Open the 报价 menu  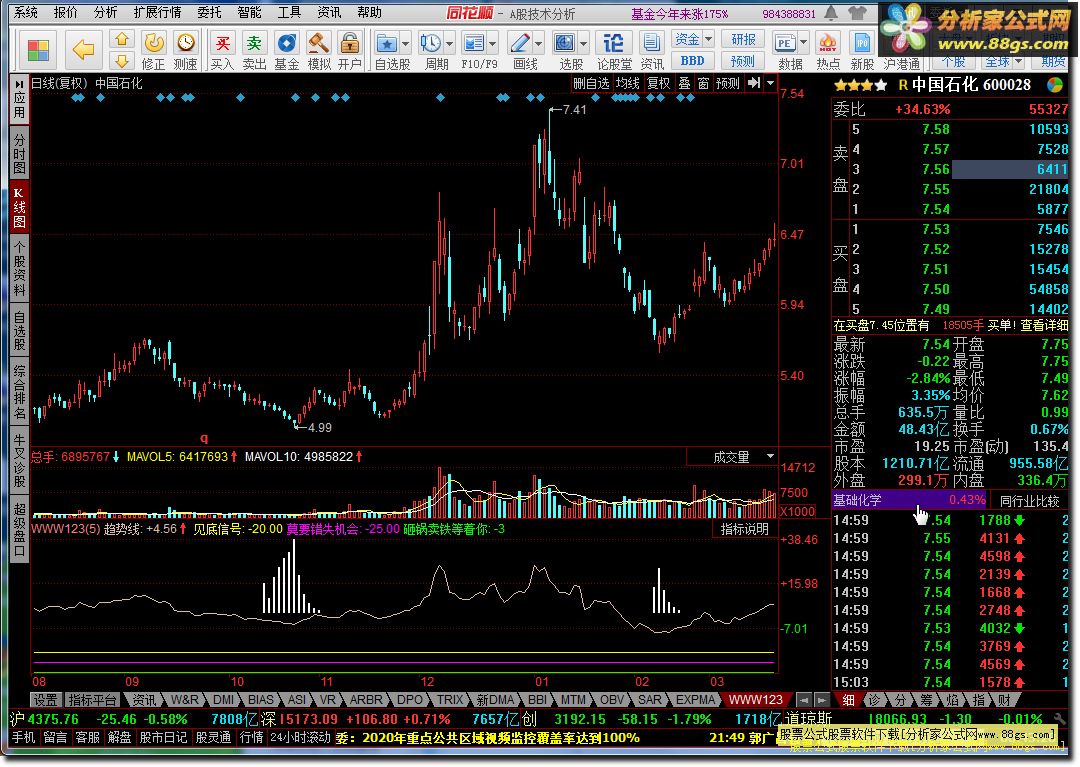pos(65,12)
